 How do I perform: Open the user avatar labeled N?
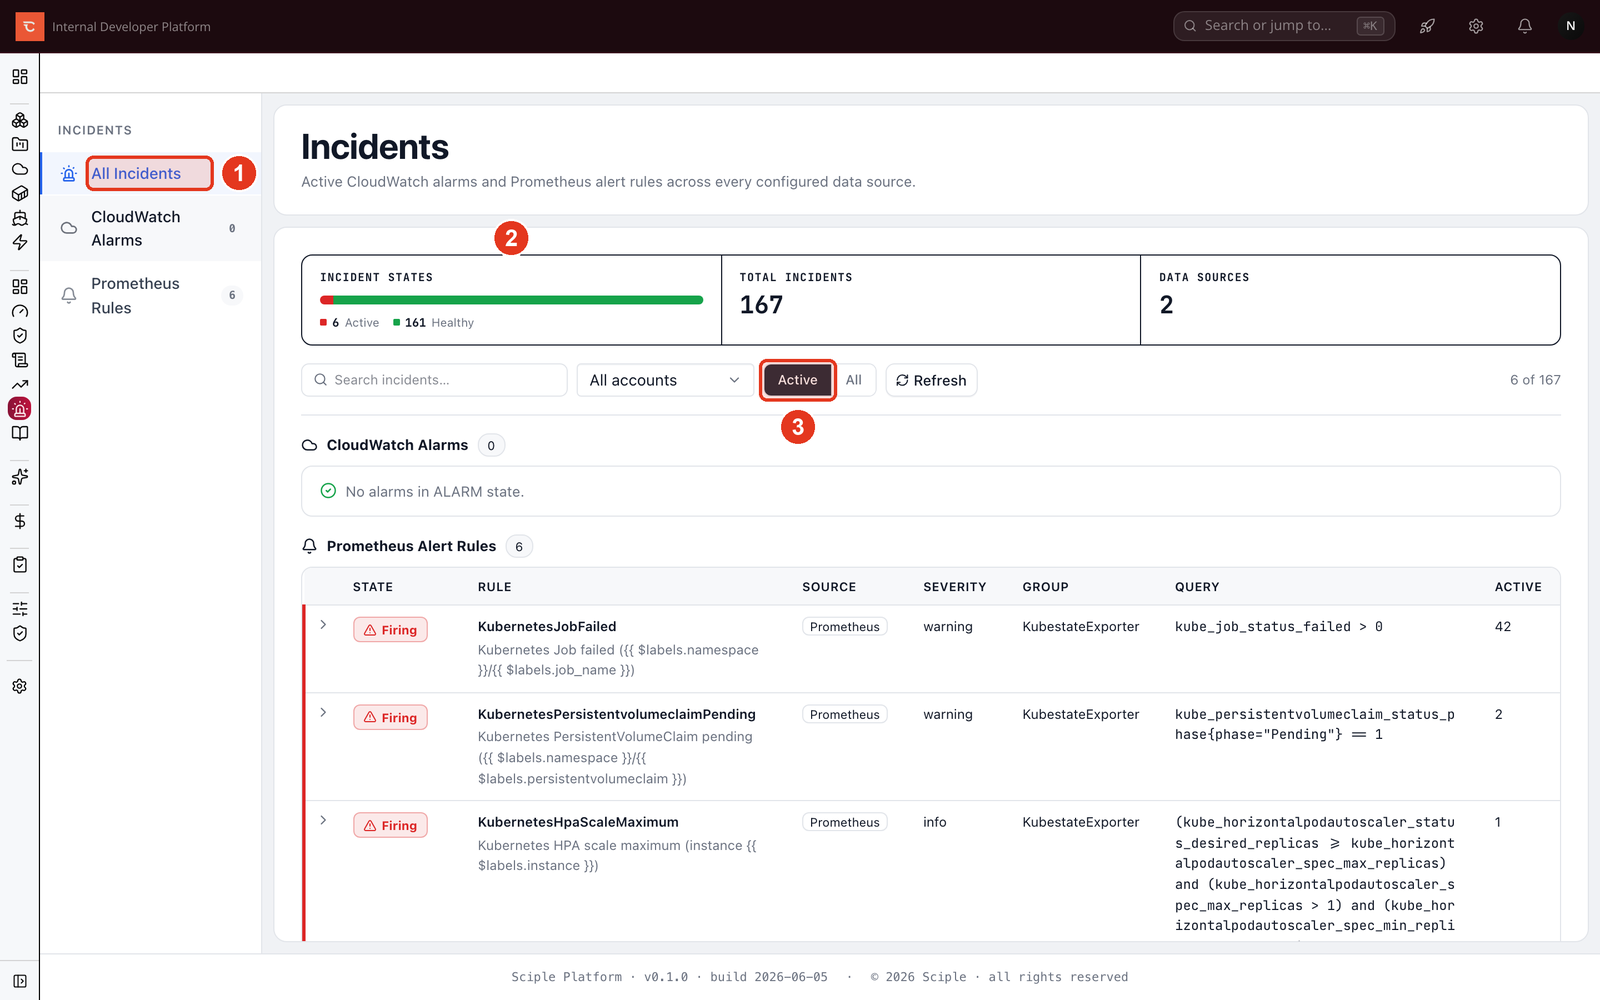(1571, 26)
